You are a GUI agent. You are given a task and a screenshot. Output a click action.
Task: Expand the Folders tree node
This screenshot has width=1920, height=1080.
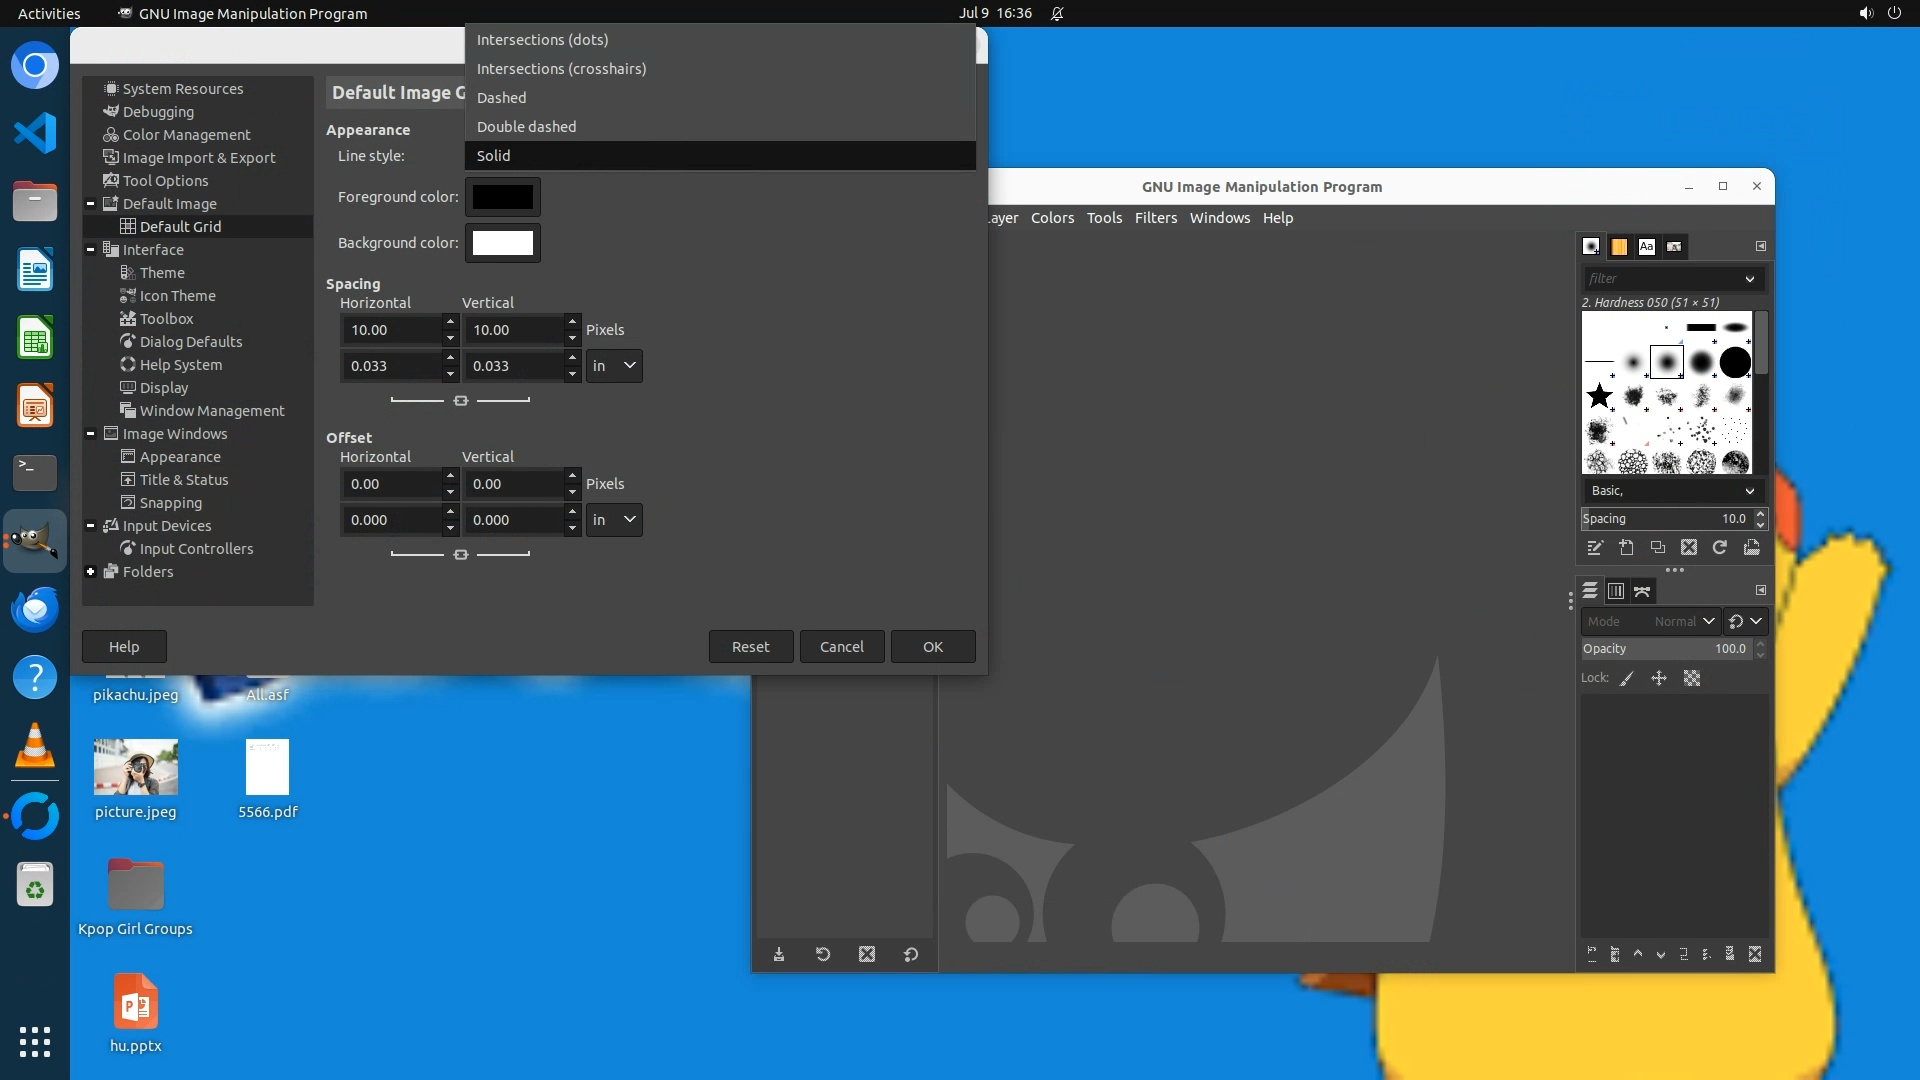[90, 572]
